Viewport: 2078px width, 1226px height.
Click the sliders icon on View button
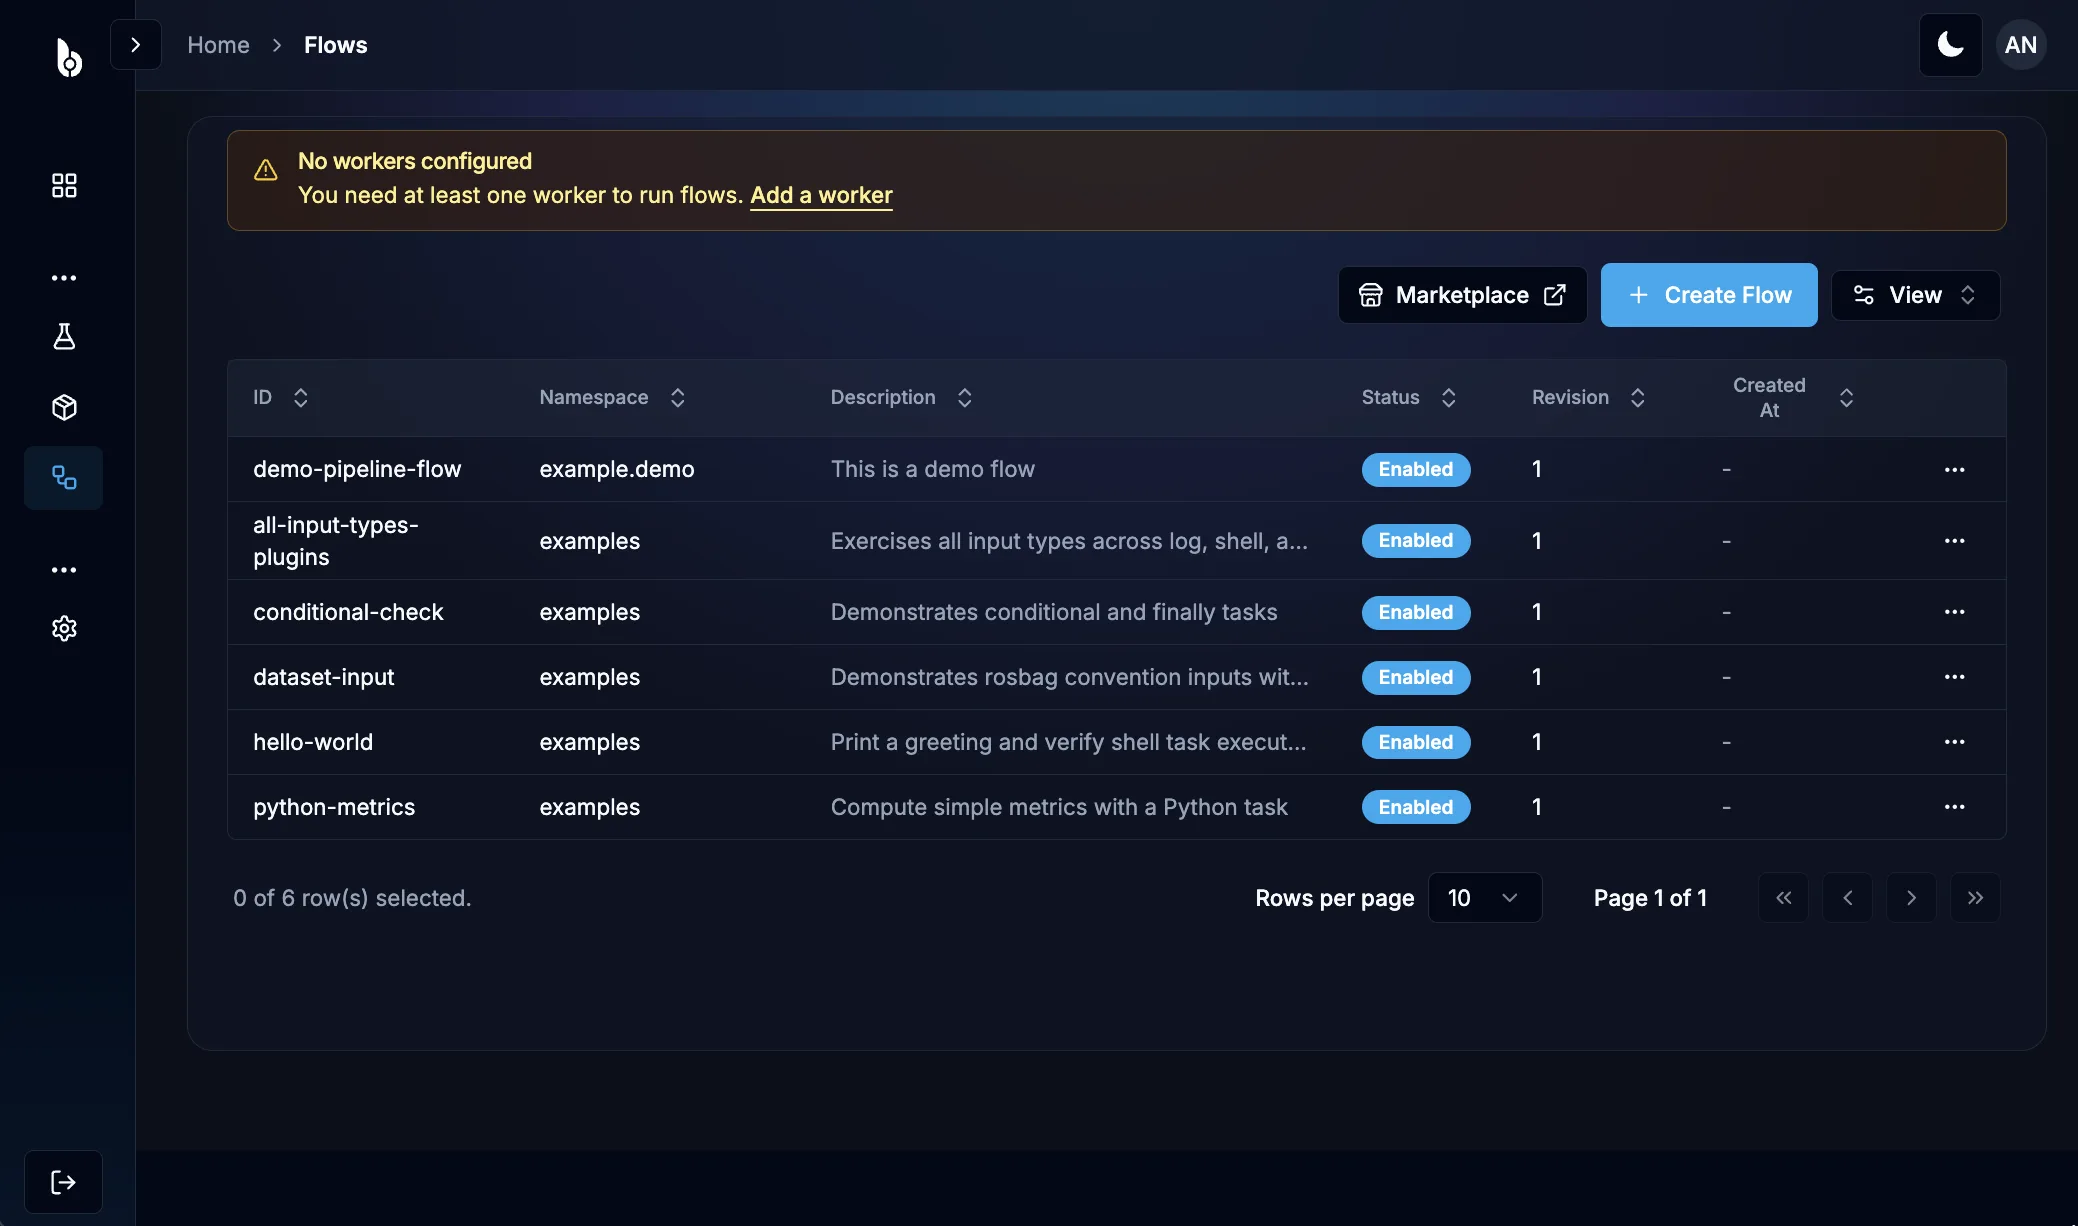click(x=1864, y=295)
